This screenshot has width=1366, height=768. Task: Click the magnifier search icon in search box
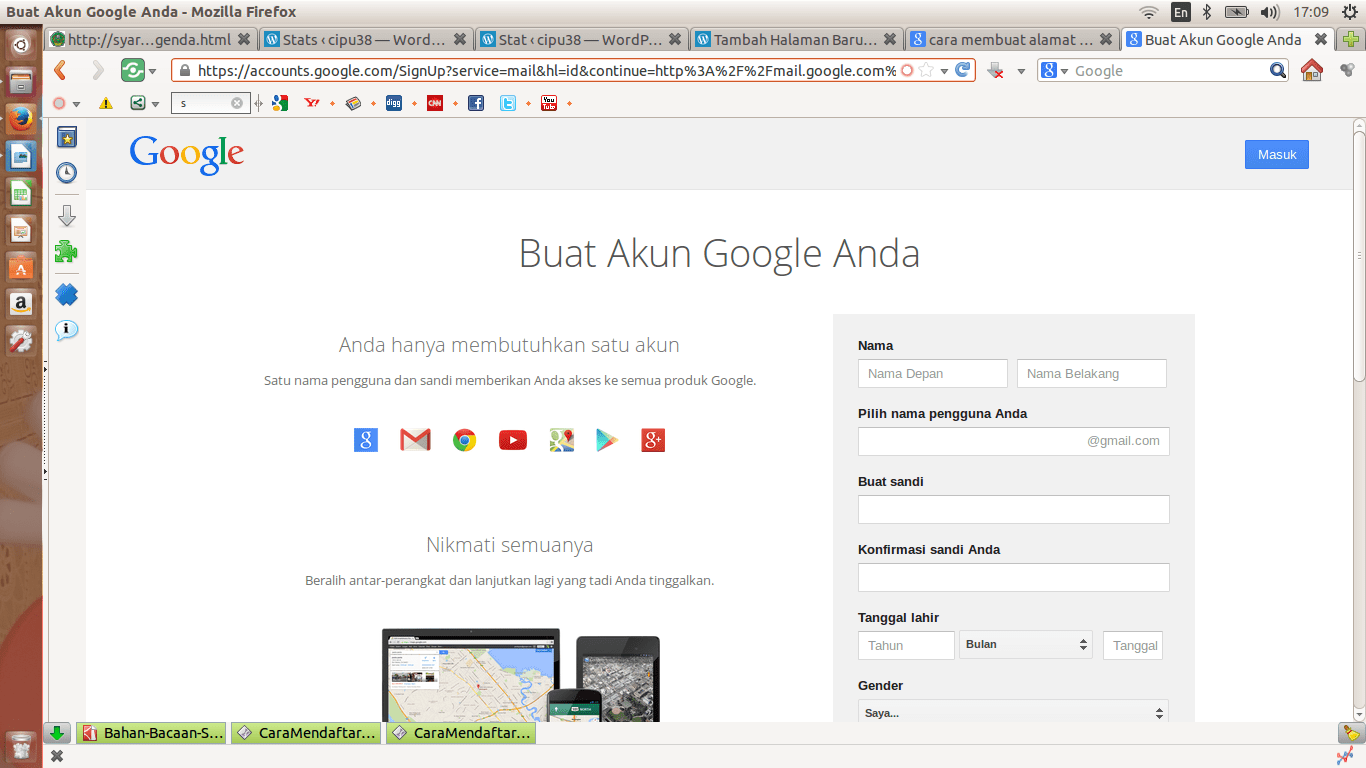point(1278,70)
